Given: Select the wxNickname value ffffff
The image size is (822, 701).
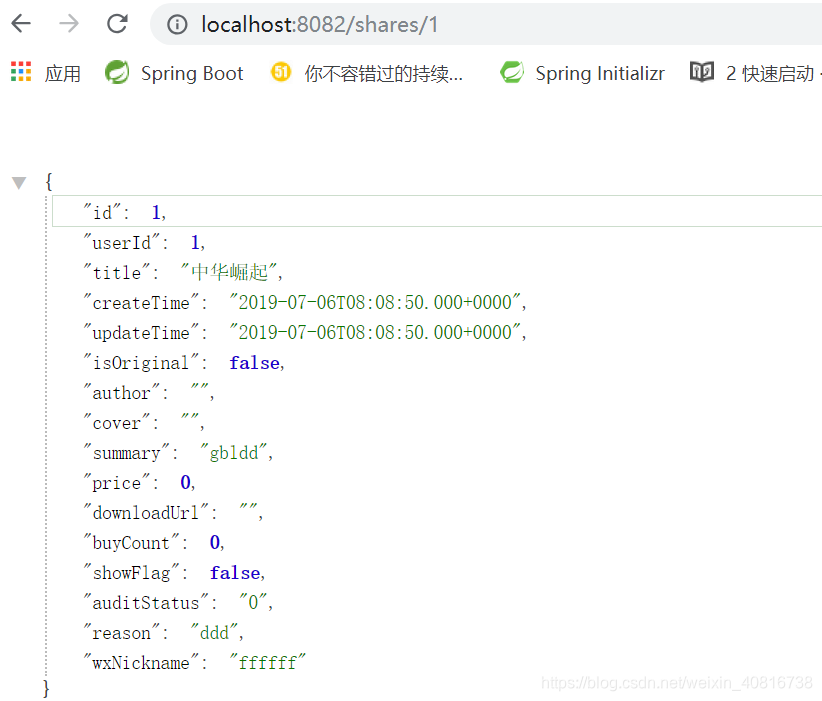Looking at the screenshot, I should pyautogui.click(x=268, y=663).
